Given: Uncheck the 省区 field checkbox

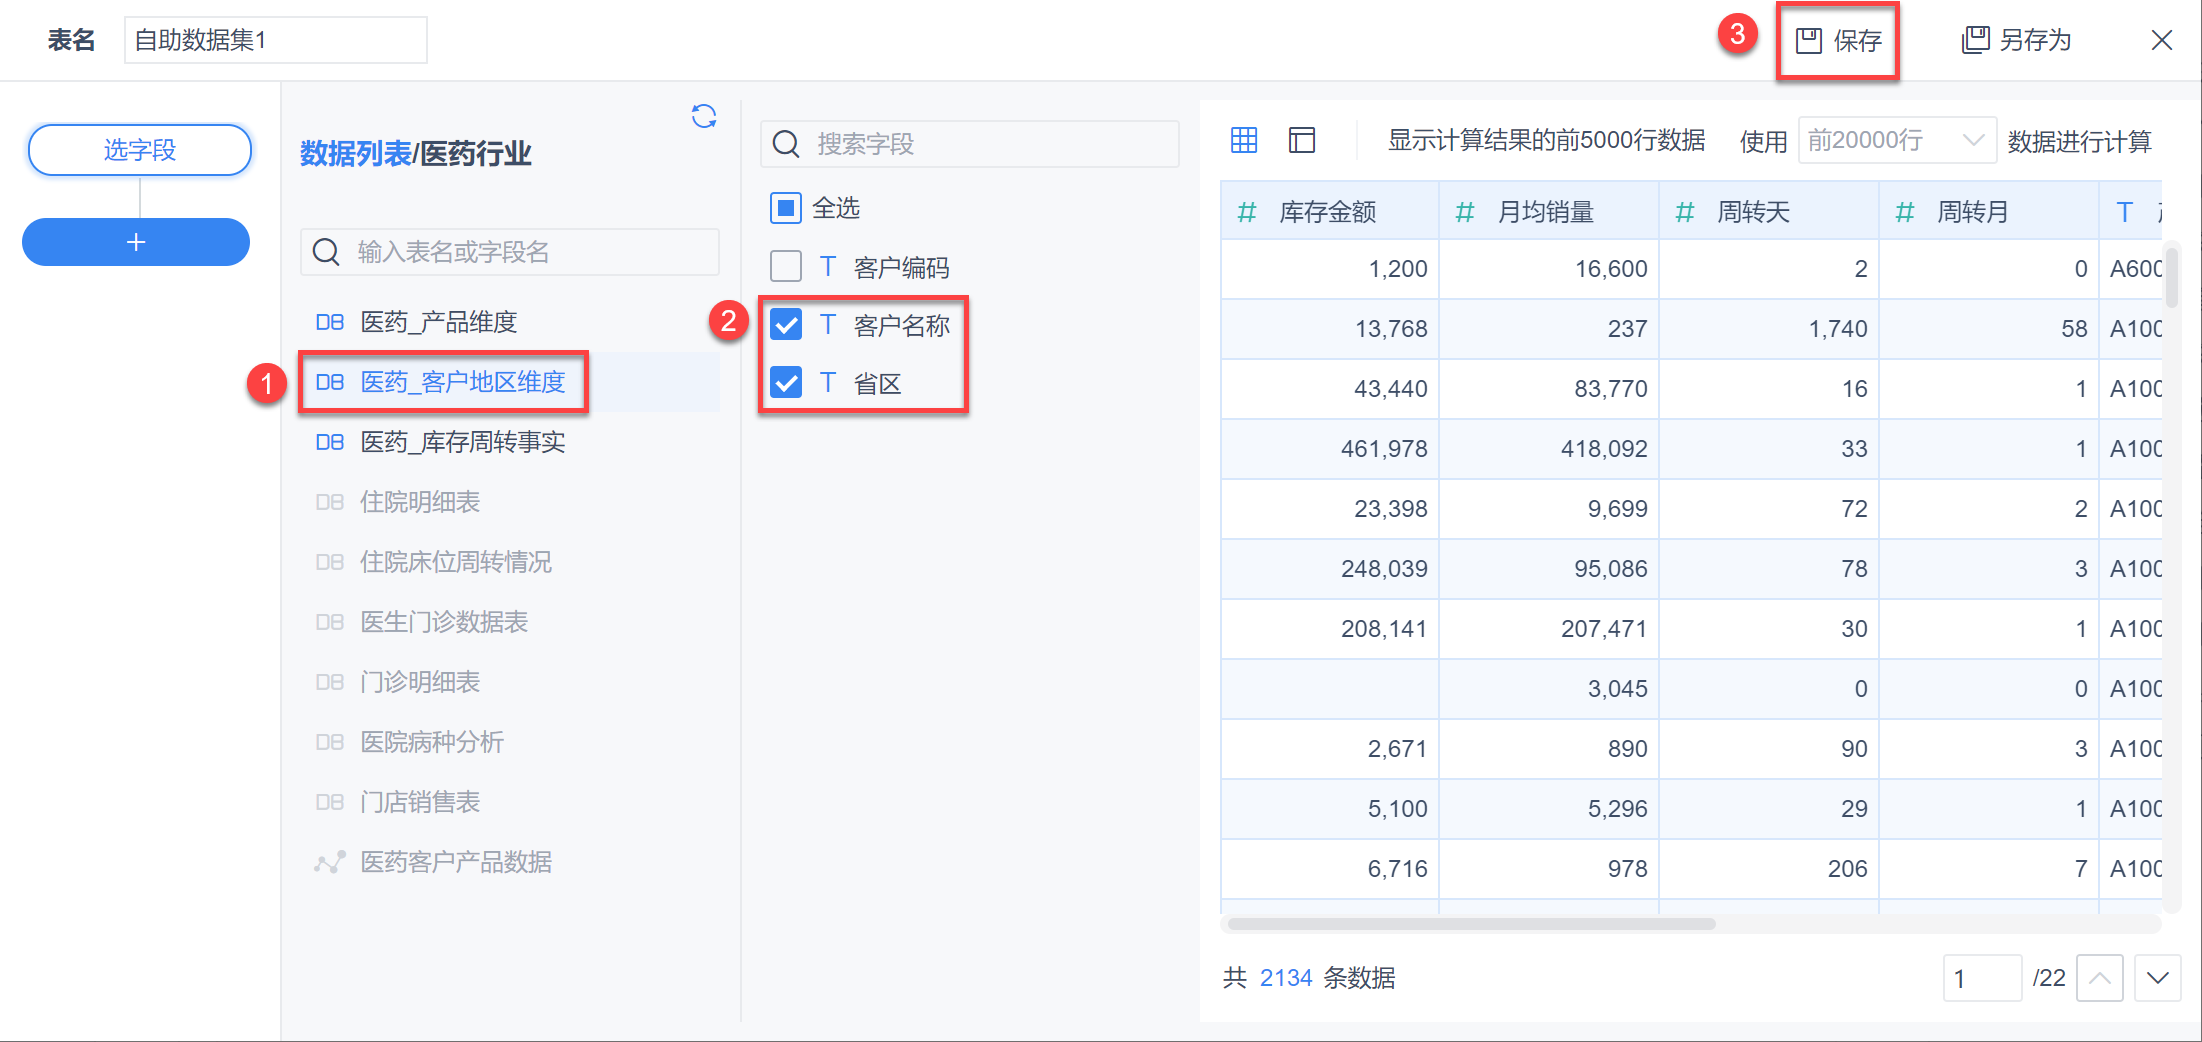Looking at the screenshot, I should (x=786, y=383).
